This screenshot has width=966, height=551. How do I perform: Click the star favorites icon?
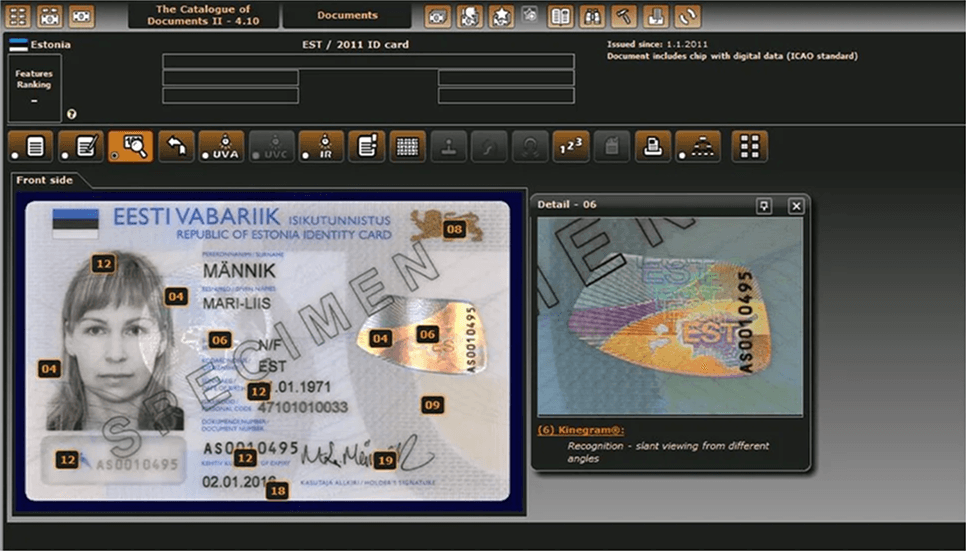501,17
